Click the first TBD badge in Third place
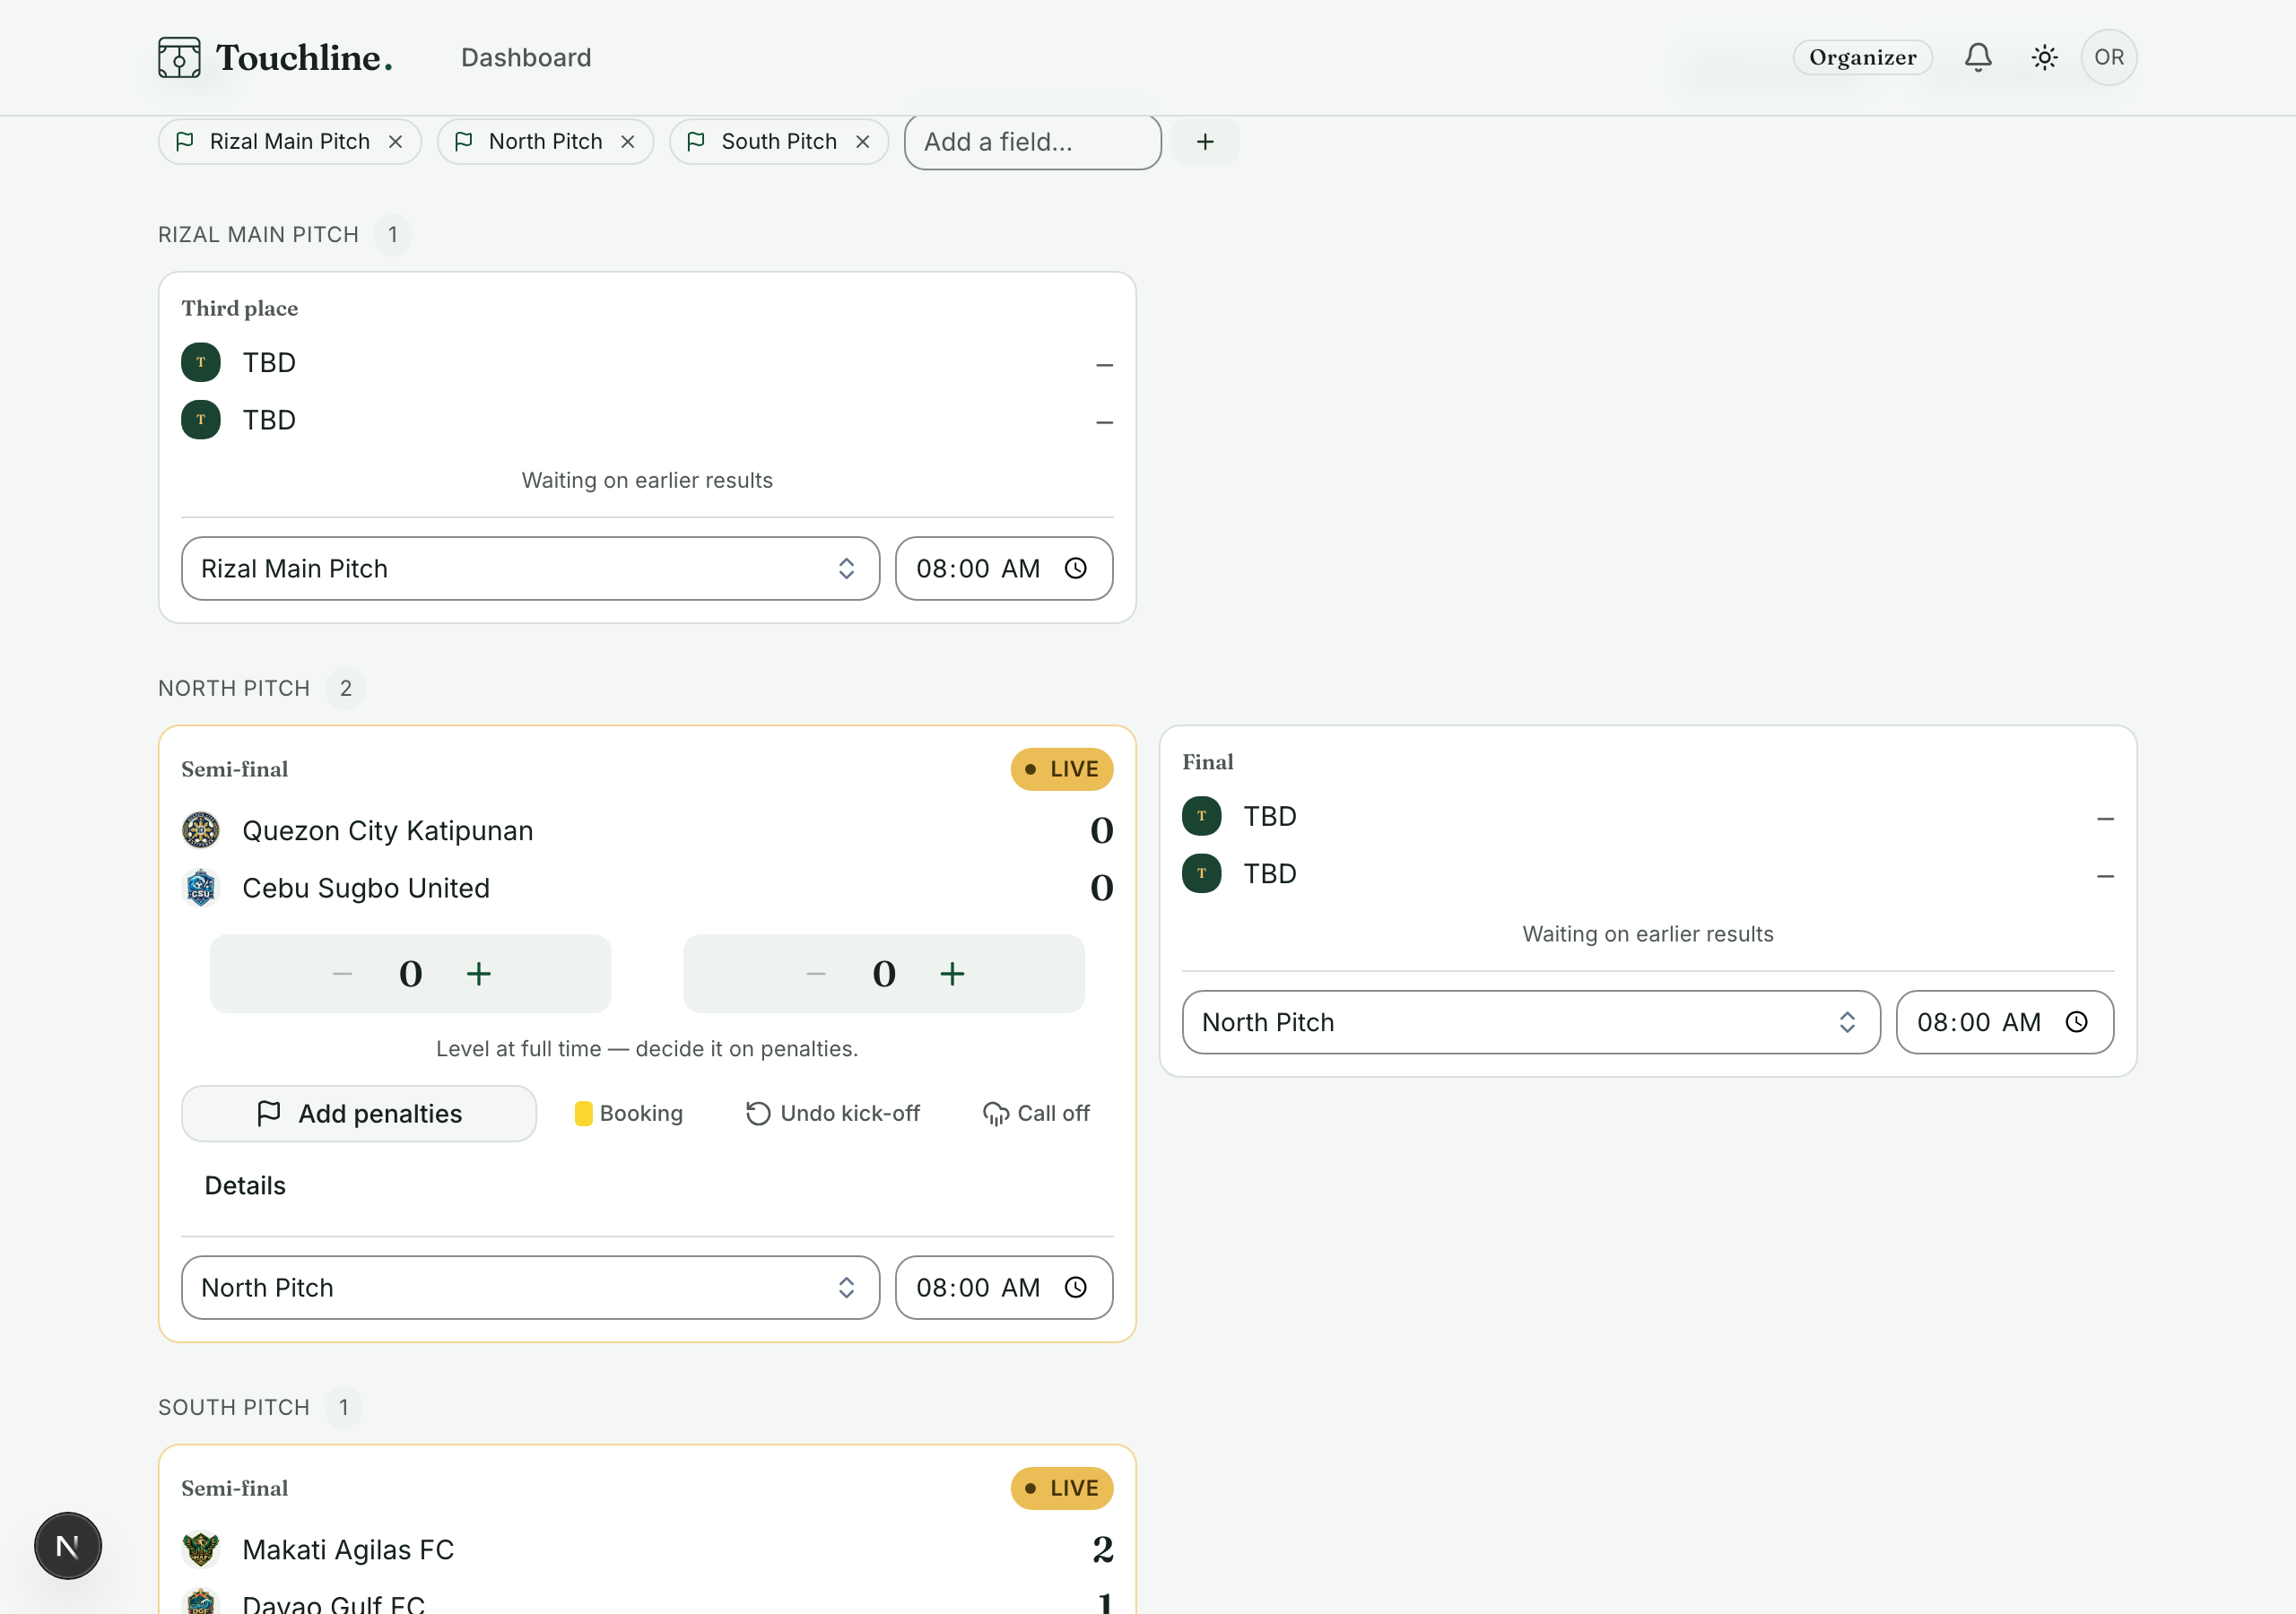2296x1614 pixels. coord(201,362)
